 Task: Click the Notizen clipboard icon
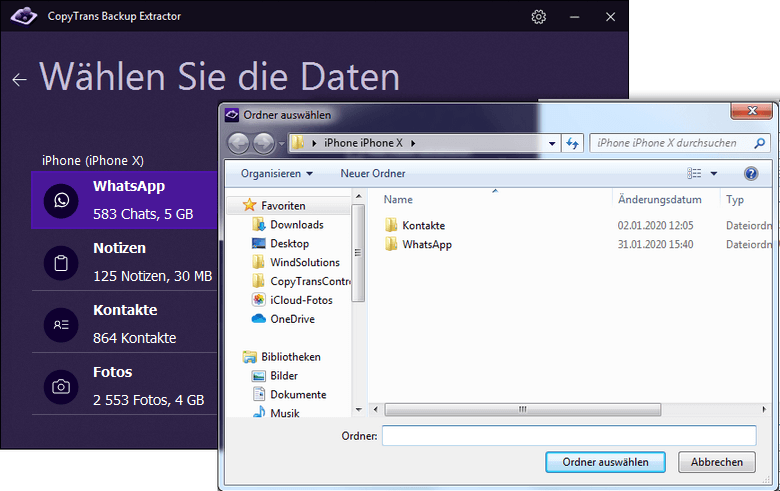[61, 263]
